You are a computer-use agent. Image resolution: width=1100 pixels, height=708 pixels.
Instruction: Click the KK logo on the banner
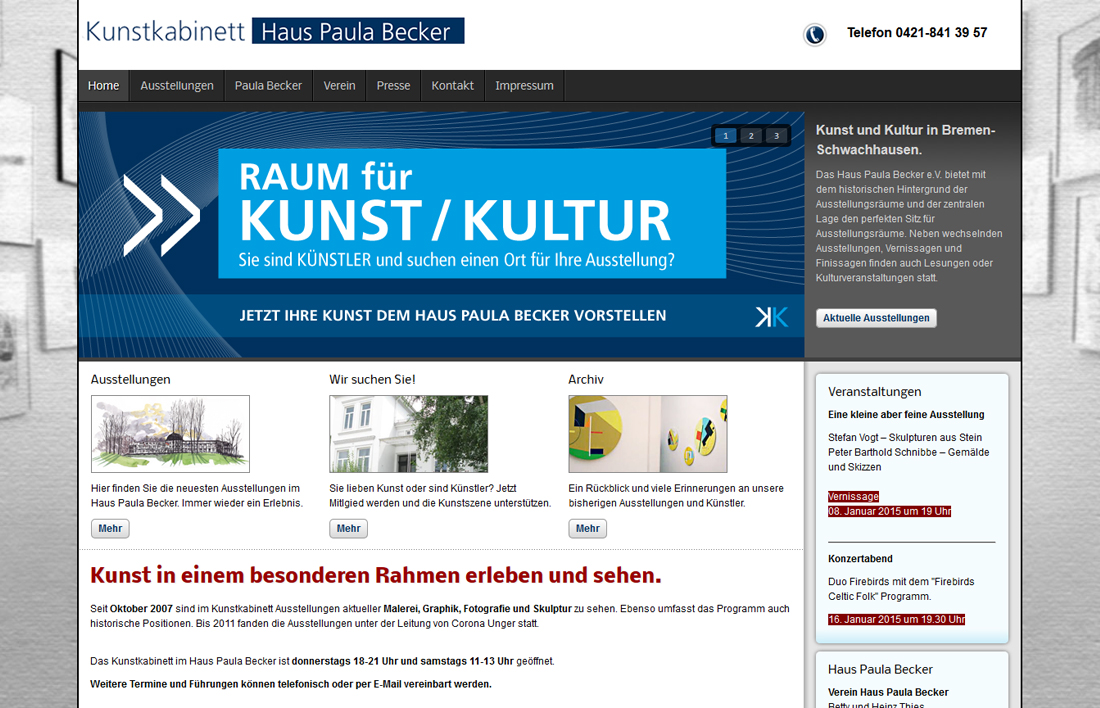(772, 317)
